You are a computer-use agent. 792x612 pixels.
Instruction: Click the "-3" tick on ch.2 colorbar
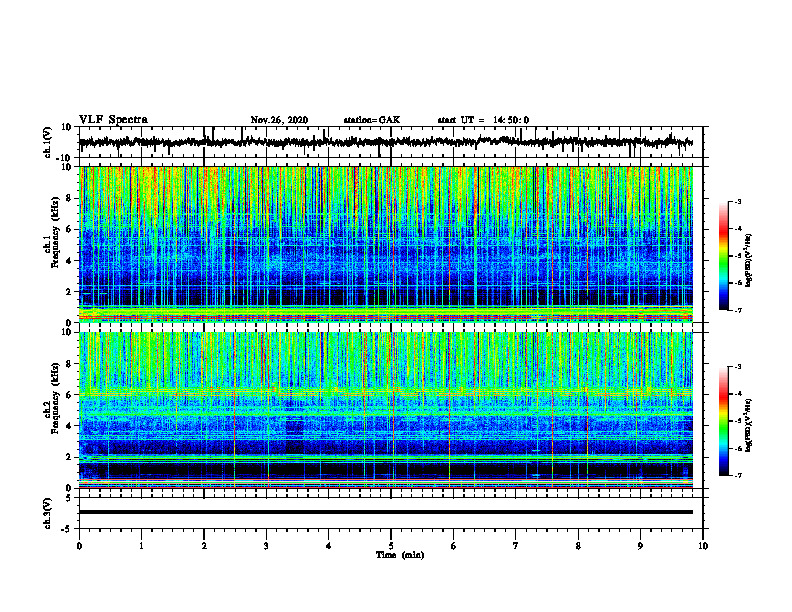click(737, 367)
